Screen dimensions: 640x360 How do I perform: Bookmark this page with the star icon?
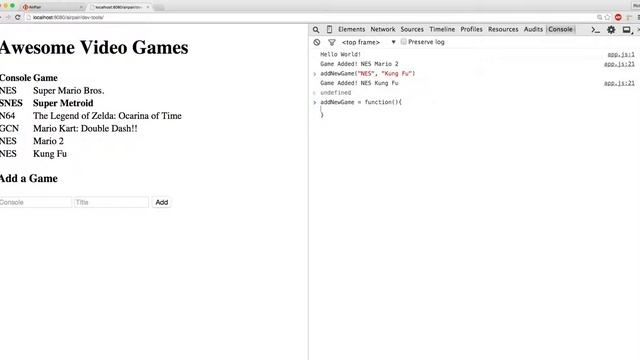click(x=607, y=17)
